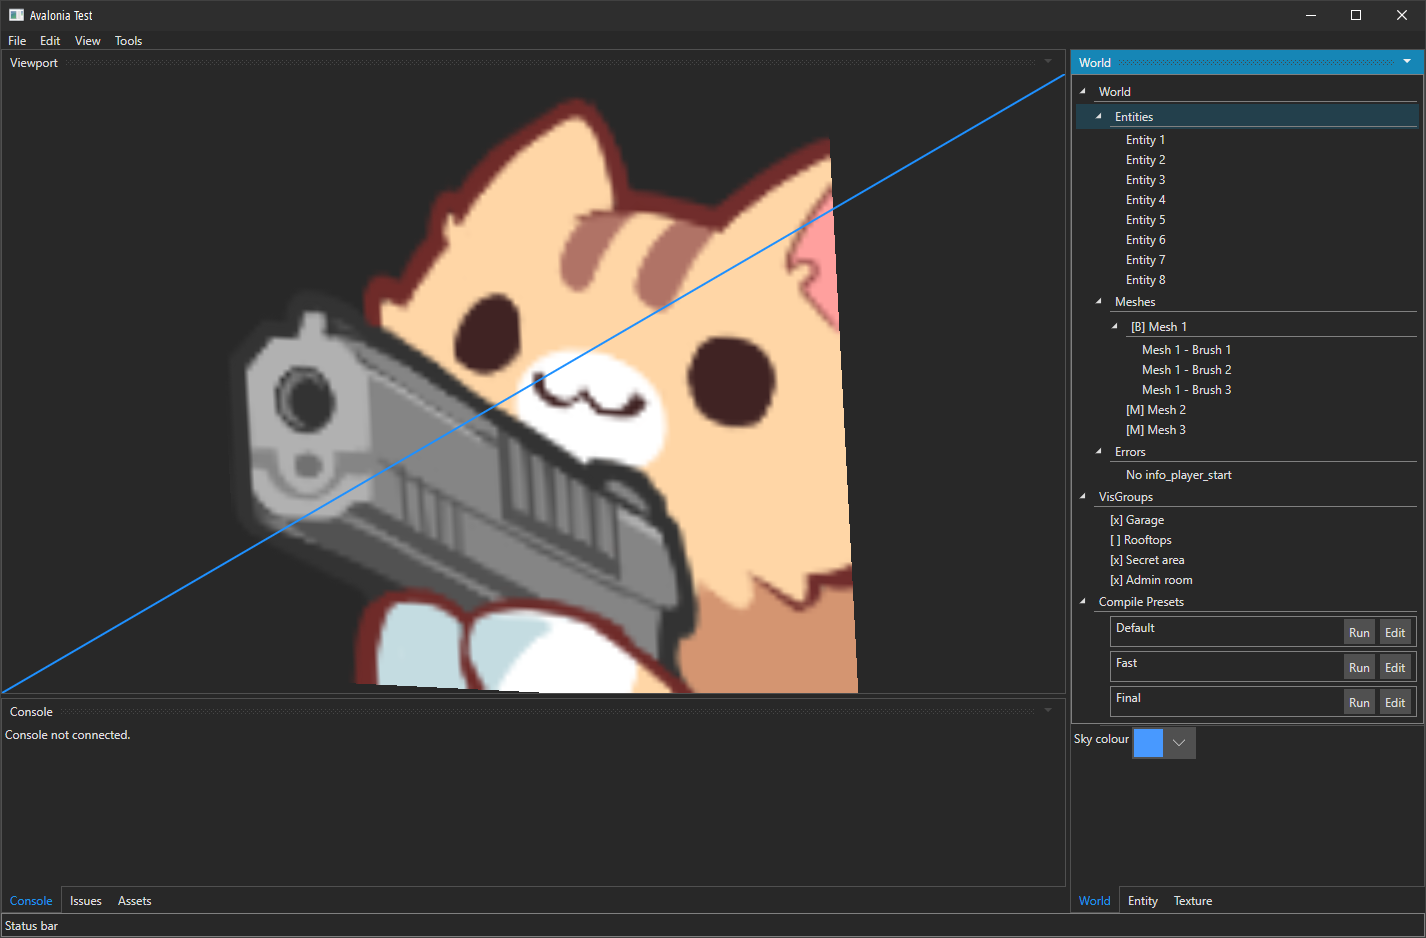Collapse the [B] Mesh 1 node
This screenshot has height=938, width=1426.
point(1115,326)
